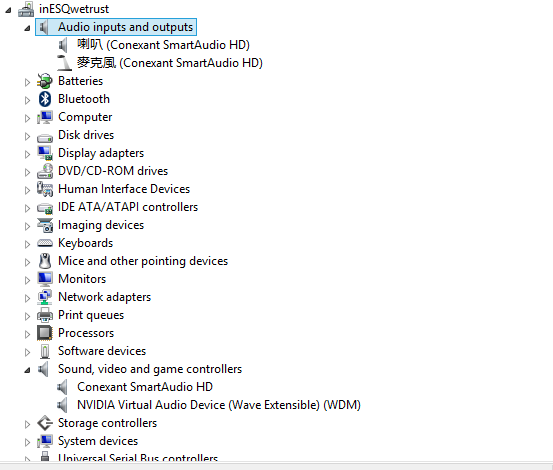Image resolution: width=553 pixels, height=470 pixels.
Task: Click the System devices icon
Action: [45, 441]
